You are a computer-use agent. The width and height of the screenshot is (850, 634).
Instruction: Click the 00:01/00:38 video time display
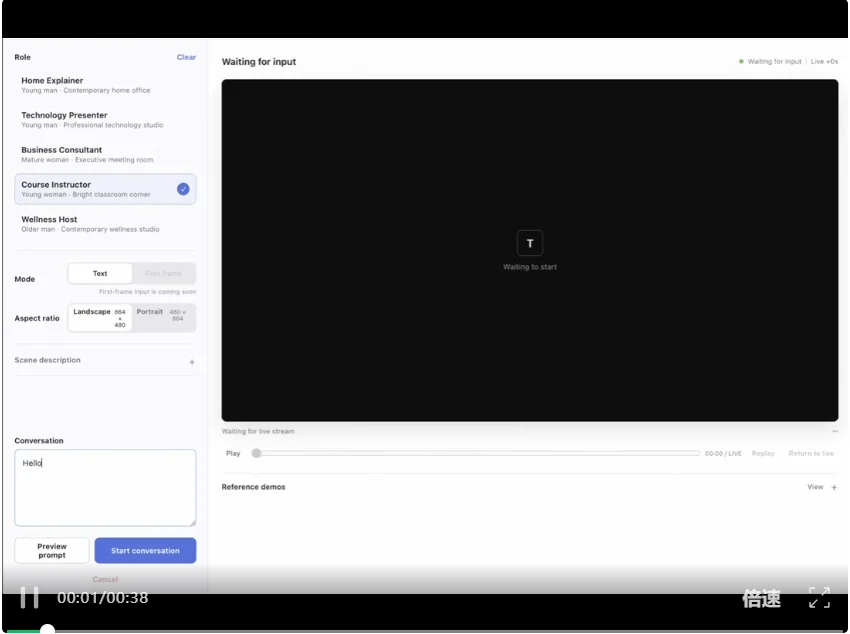point(102,598)
